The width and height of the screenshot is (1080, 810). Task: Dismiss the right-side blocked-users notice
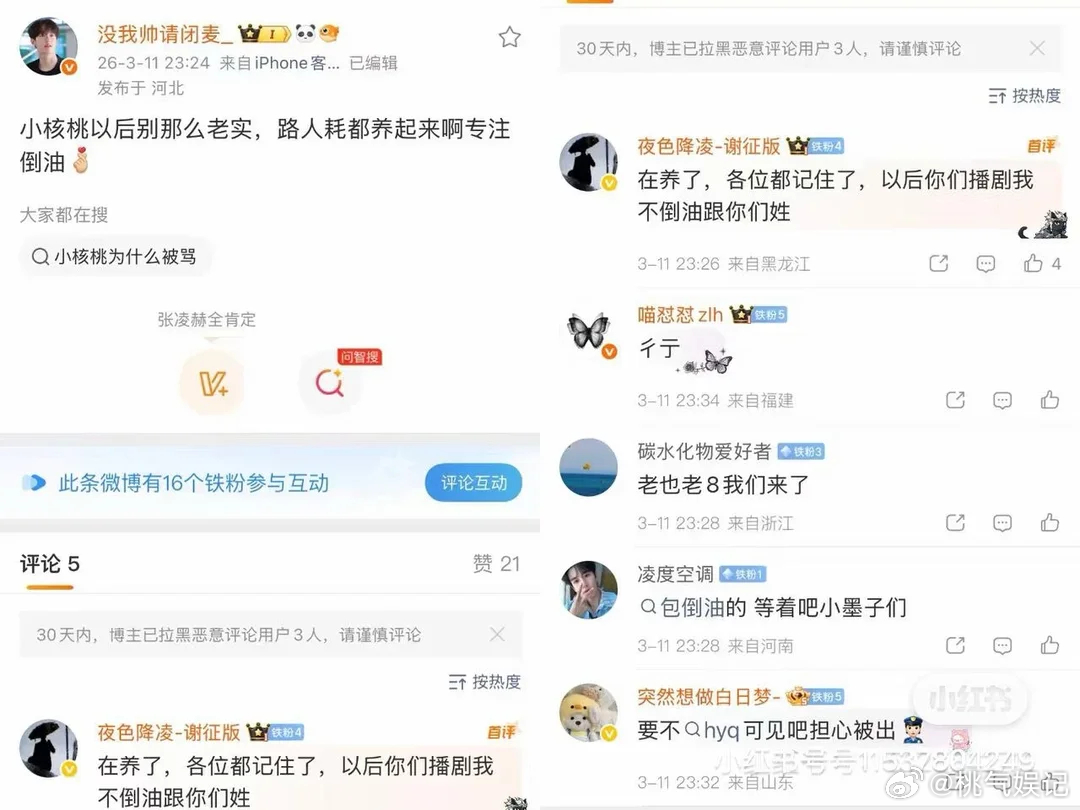1037,48
